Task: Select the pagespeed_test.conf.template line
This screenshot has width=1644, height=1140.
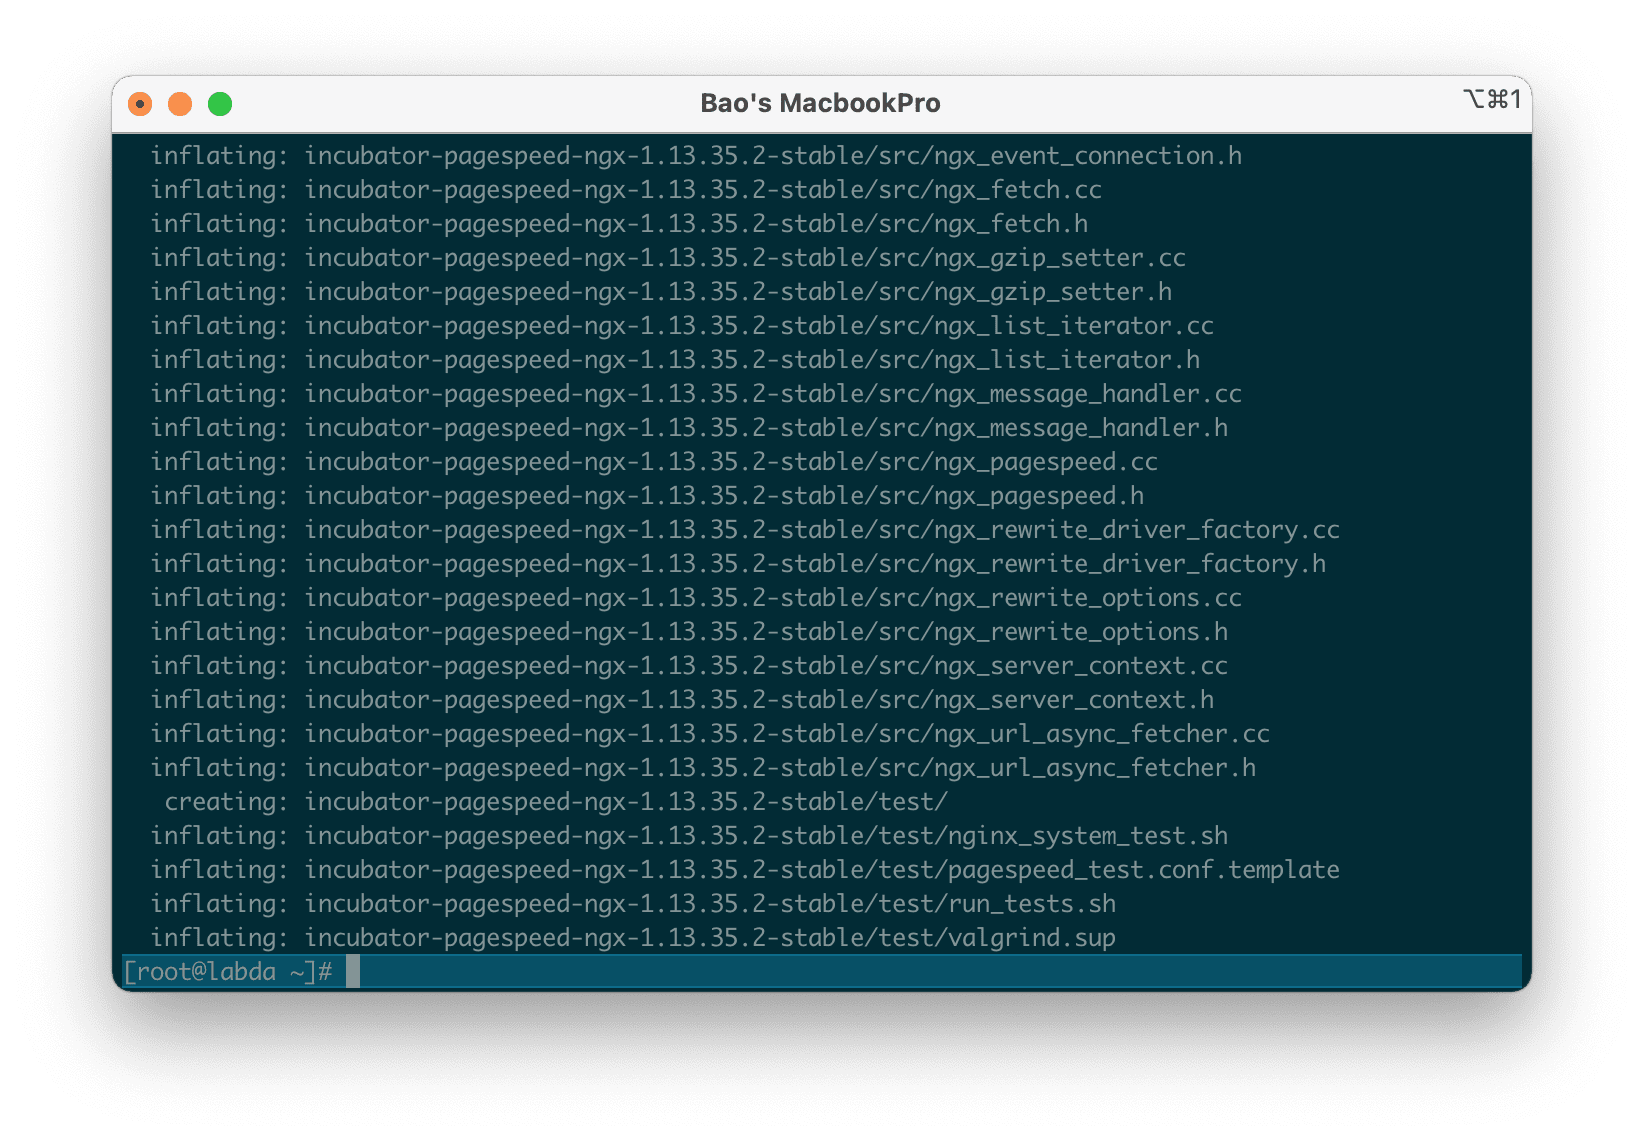Action: coord(745,869)
